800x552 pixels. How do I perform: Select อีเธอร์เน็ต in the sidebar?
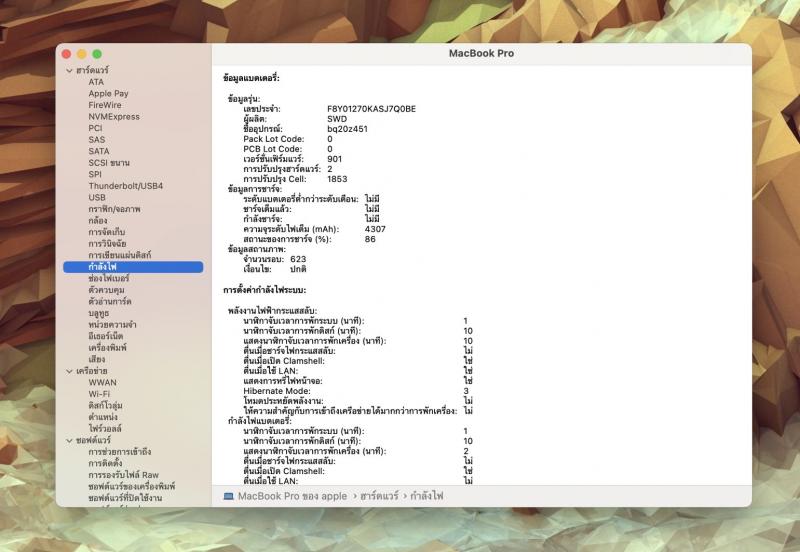[106, 336]
